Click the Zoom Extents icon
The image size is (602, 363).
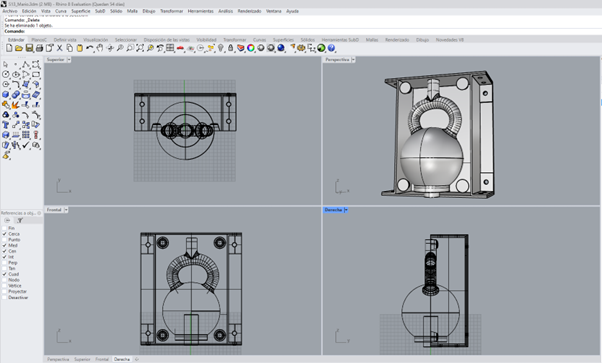(x=140, y=48)
